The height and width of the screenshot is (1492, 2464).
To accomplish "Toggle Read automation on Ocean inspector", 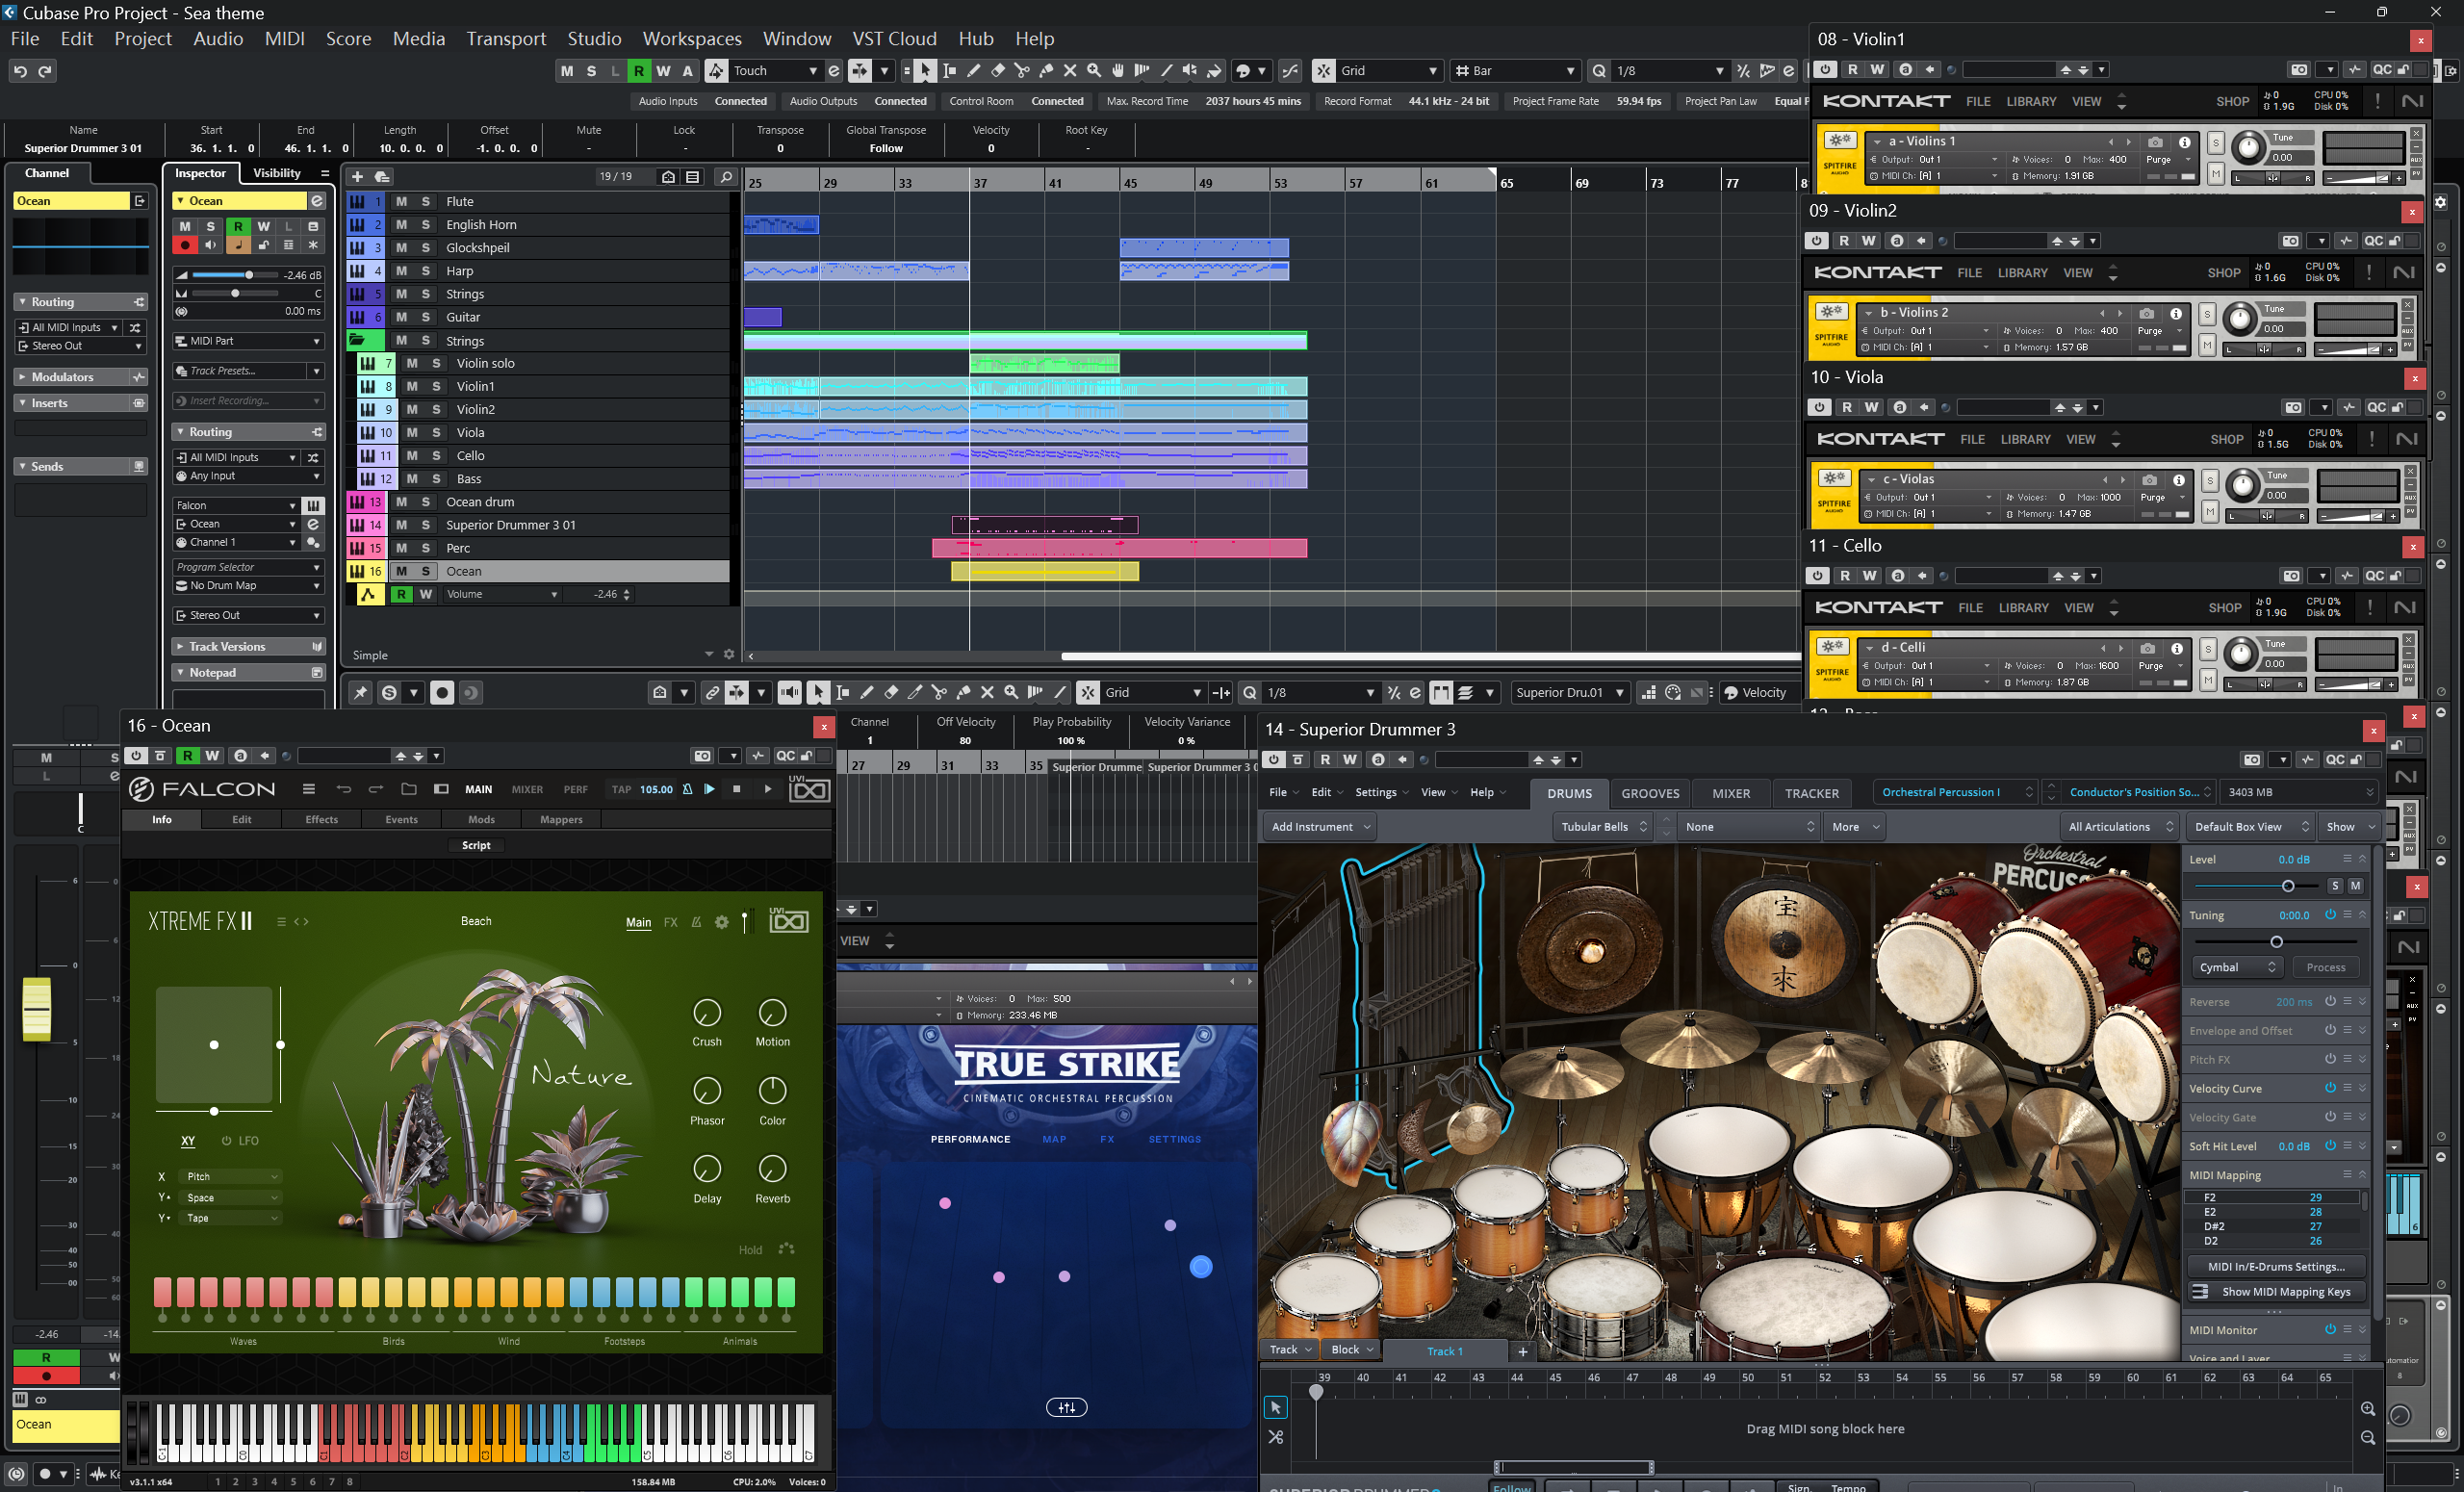I will [238, 226].
